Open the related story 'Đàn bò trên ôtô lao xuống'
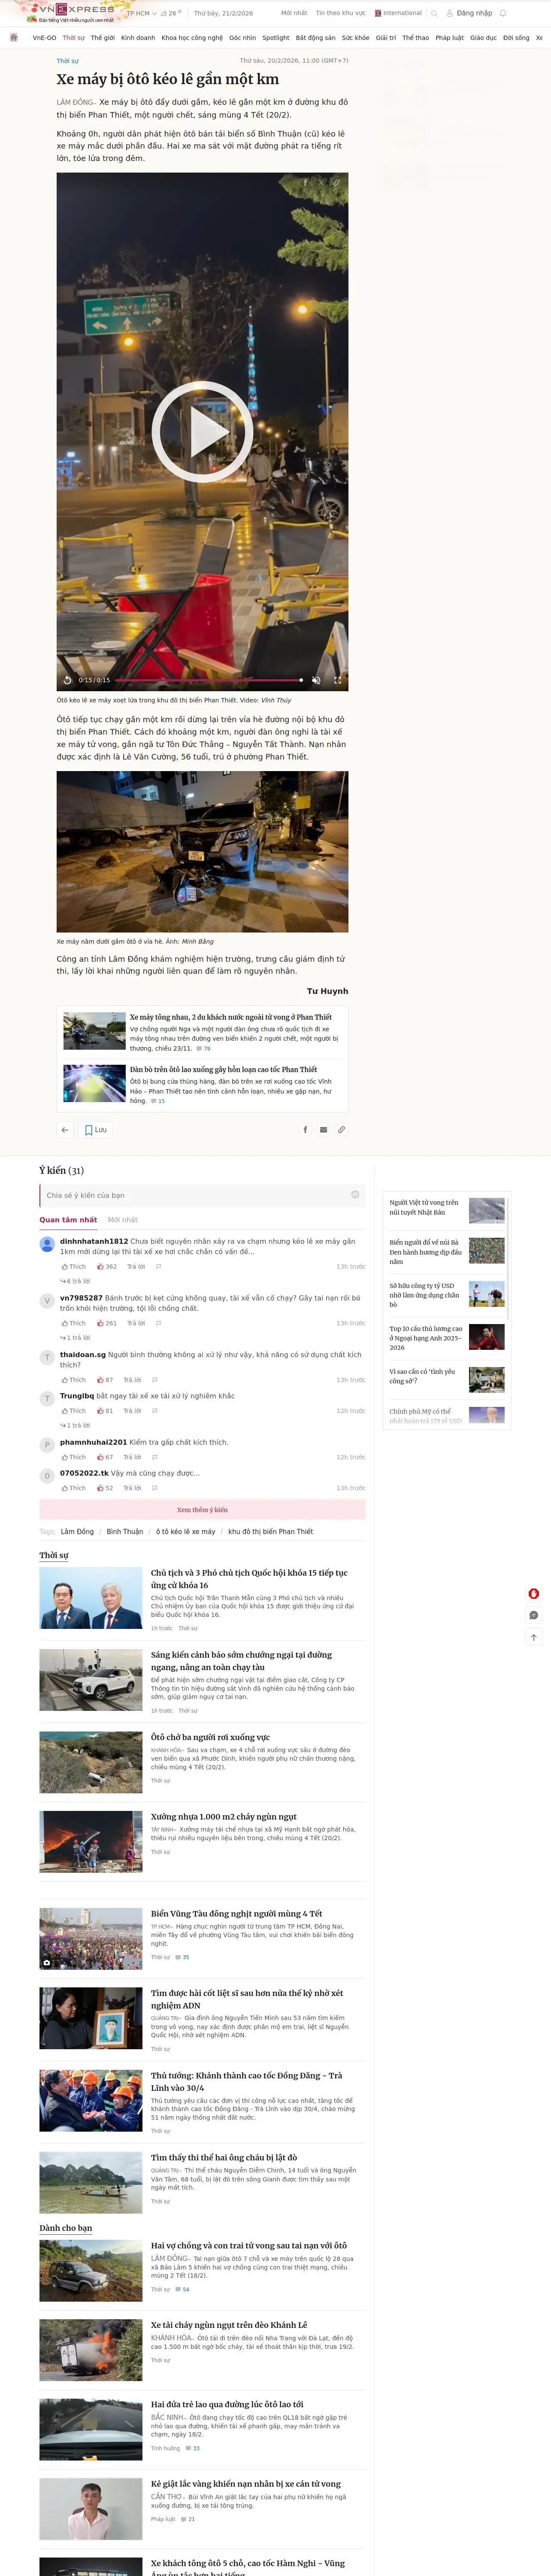Screen dimensions: 551x2576 [x=223, y=1070]
